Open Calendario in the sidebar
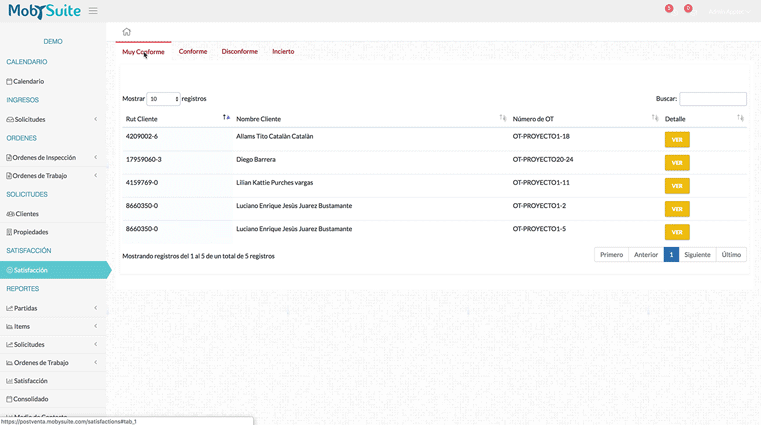Viewport: 761px width, 425px height. [x=52, y=82]
